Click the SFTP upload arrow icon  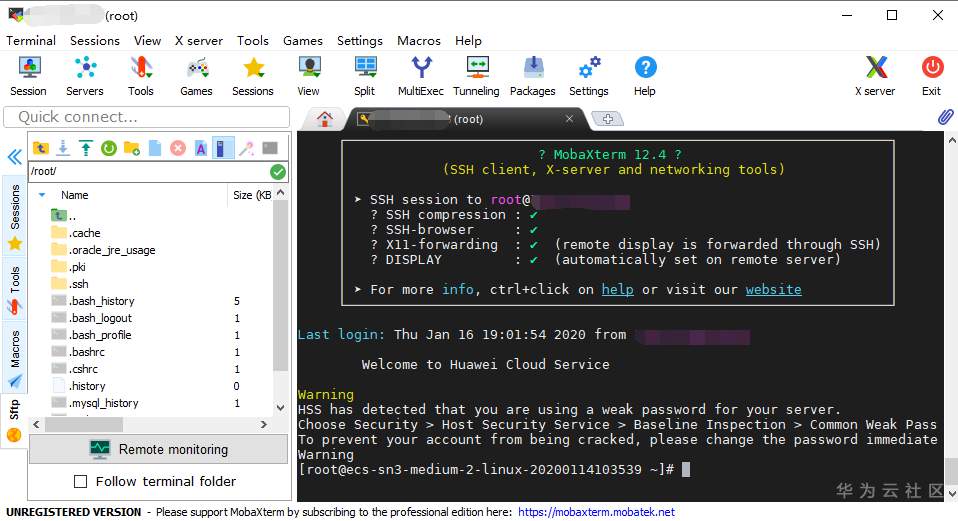click(x=86, y=148)
